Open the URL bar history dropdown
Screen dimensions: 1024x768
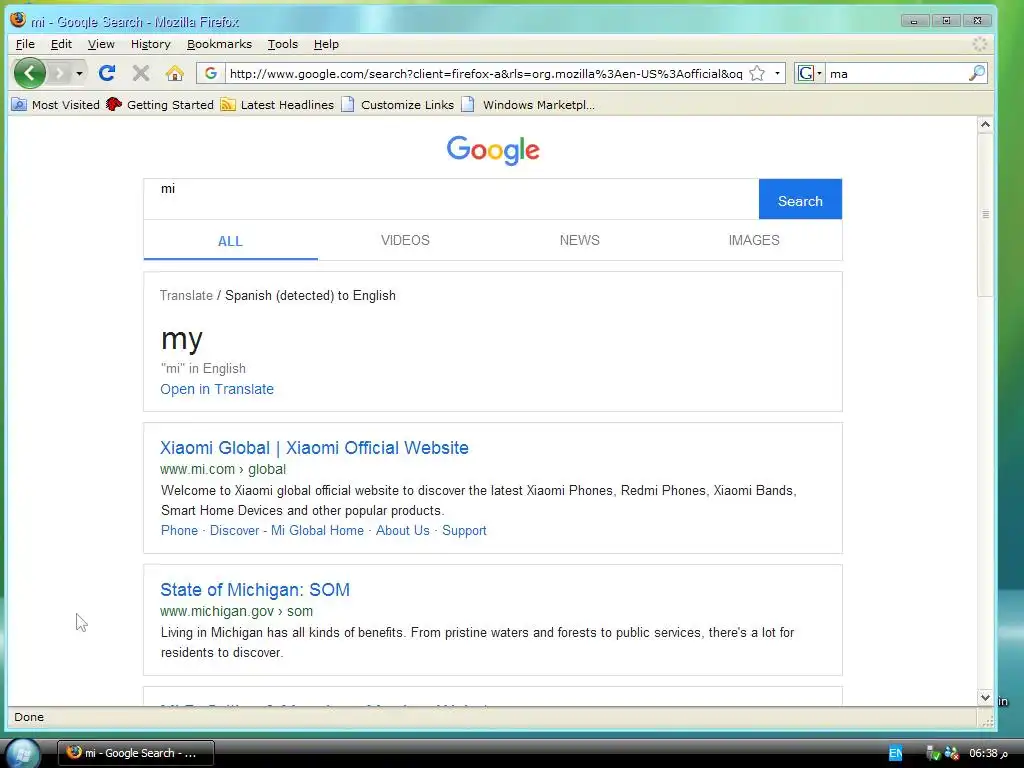click(x=777, y=73)
